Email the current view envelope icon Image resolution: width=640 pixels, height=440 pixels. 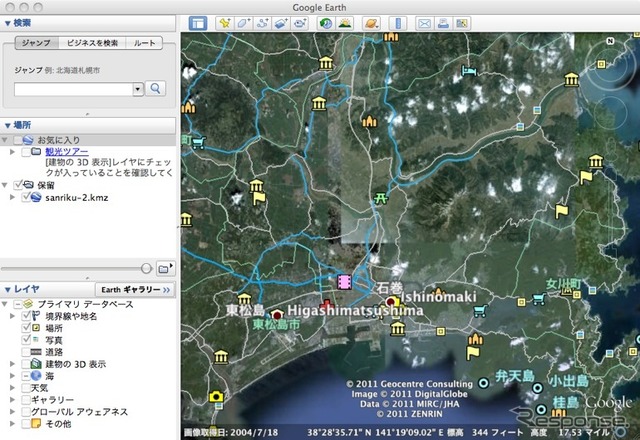pyautogui.click(x=424, y=23)
